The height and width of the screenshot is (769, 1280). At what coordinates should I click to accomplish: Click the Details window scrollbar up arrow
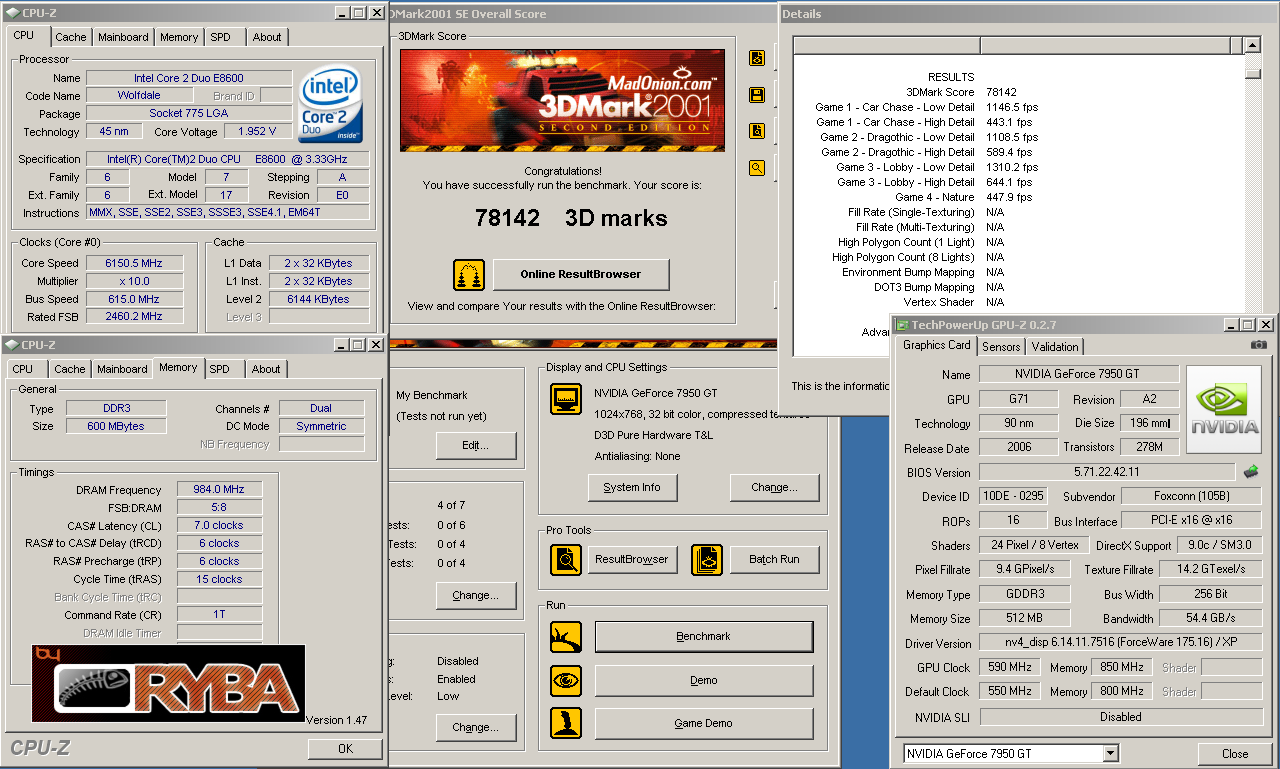[1252, 45]
